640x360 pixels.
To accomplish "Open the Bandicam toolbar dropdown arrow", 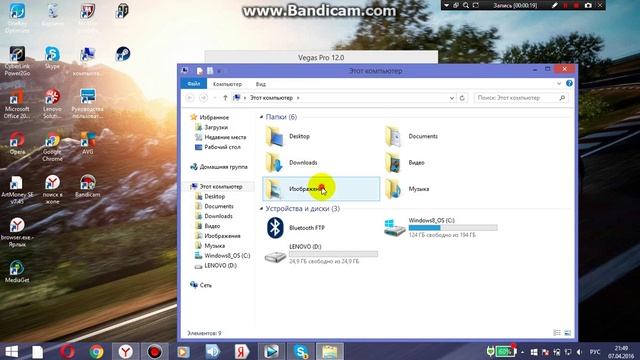I will (447, 5).
